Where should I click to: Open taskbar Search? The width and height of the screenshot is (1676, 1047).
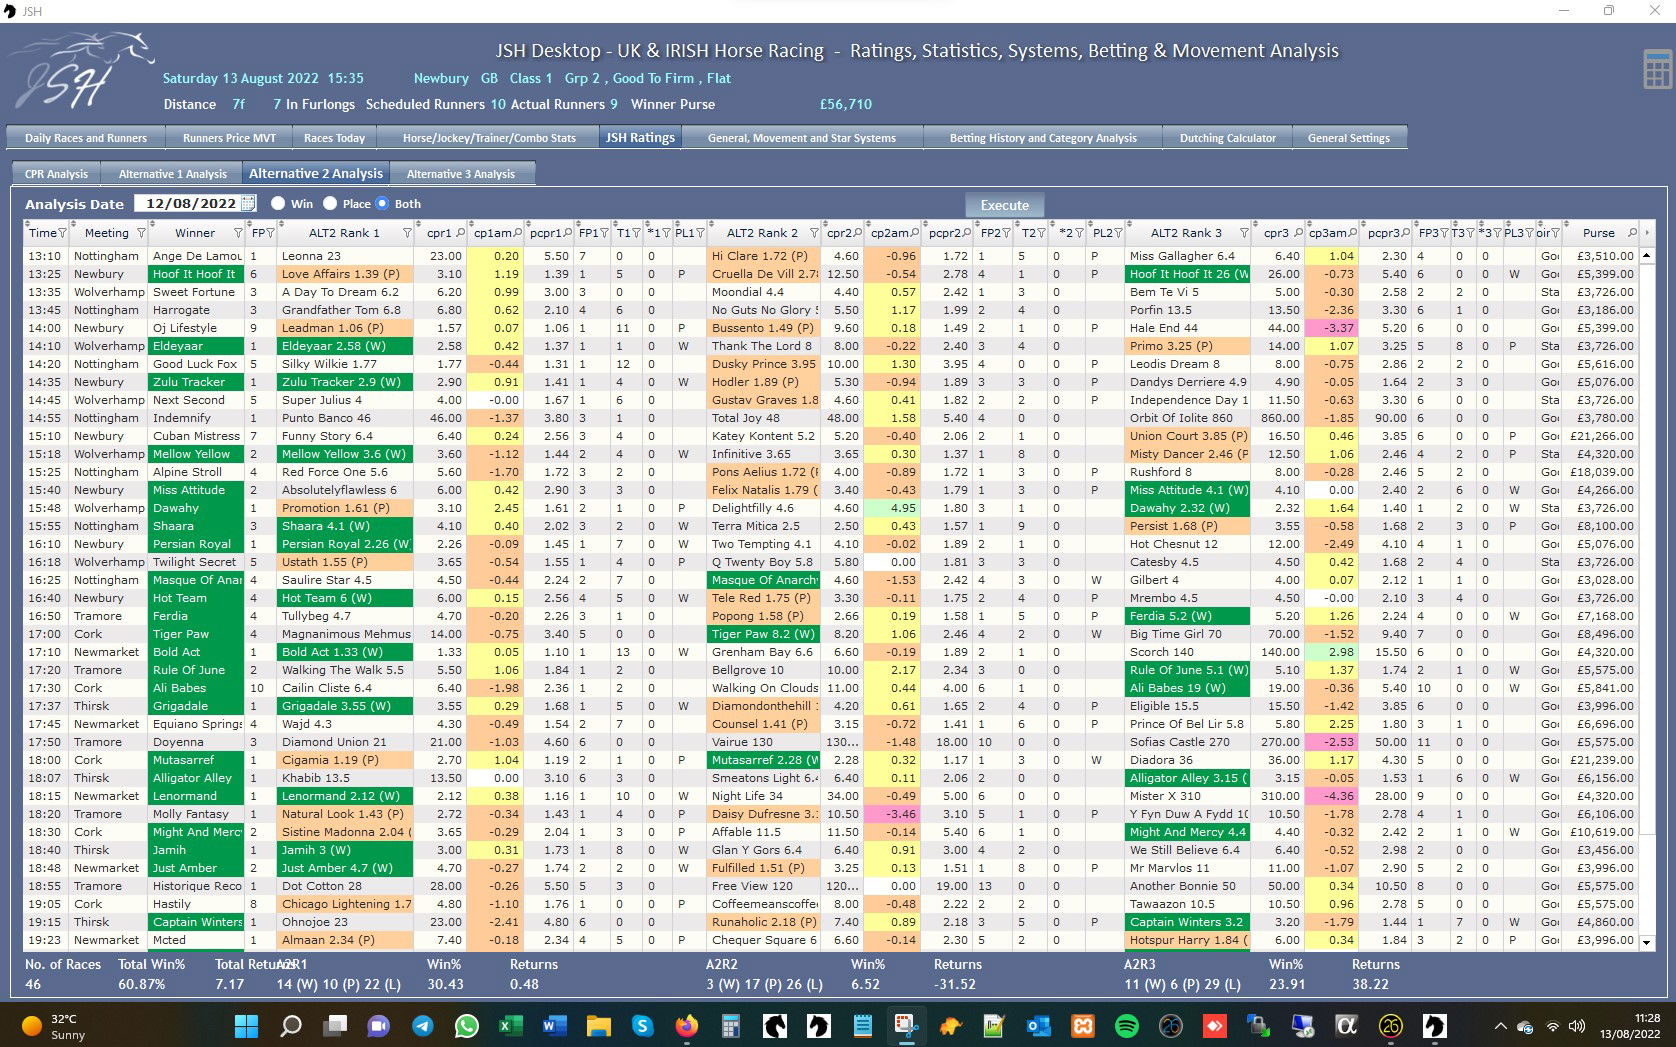click(291, 1026)
